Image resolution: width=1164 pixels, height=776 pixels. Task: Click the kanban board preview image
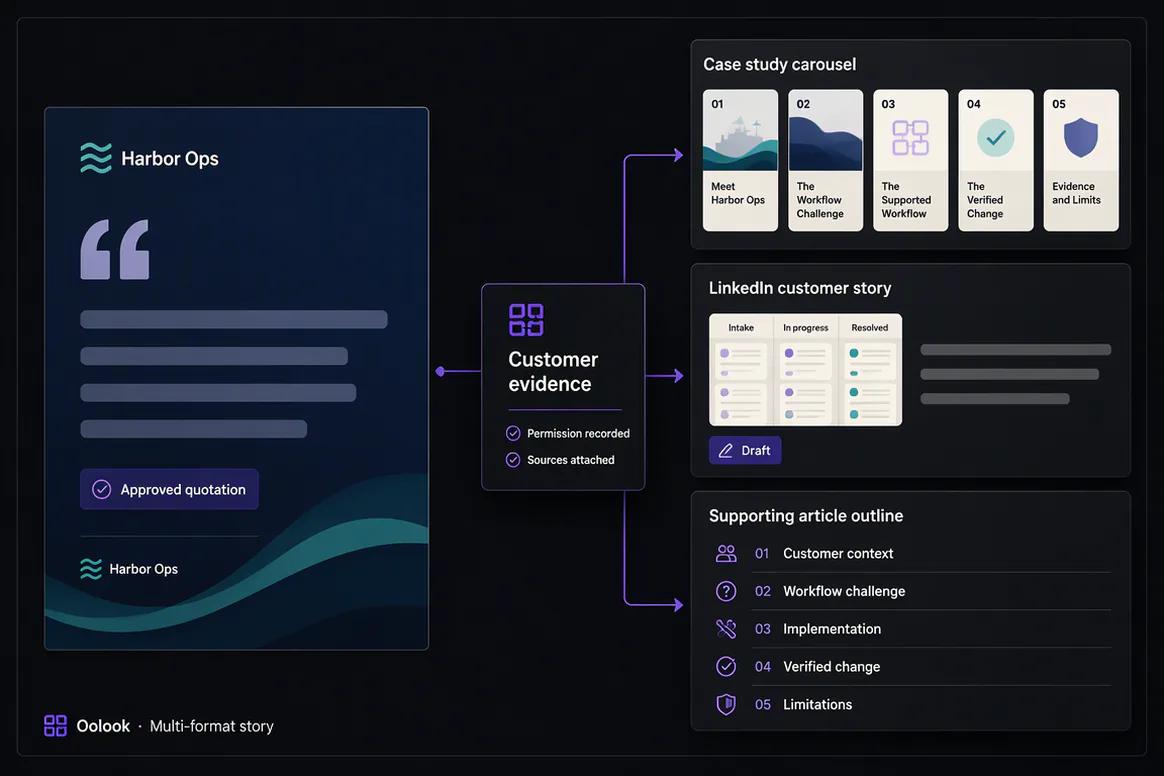click(805, 370)
